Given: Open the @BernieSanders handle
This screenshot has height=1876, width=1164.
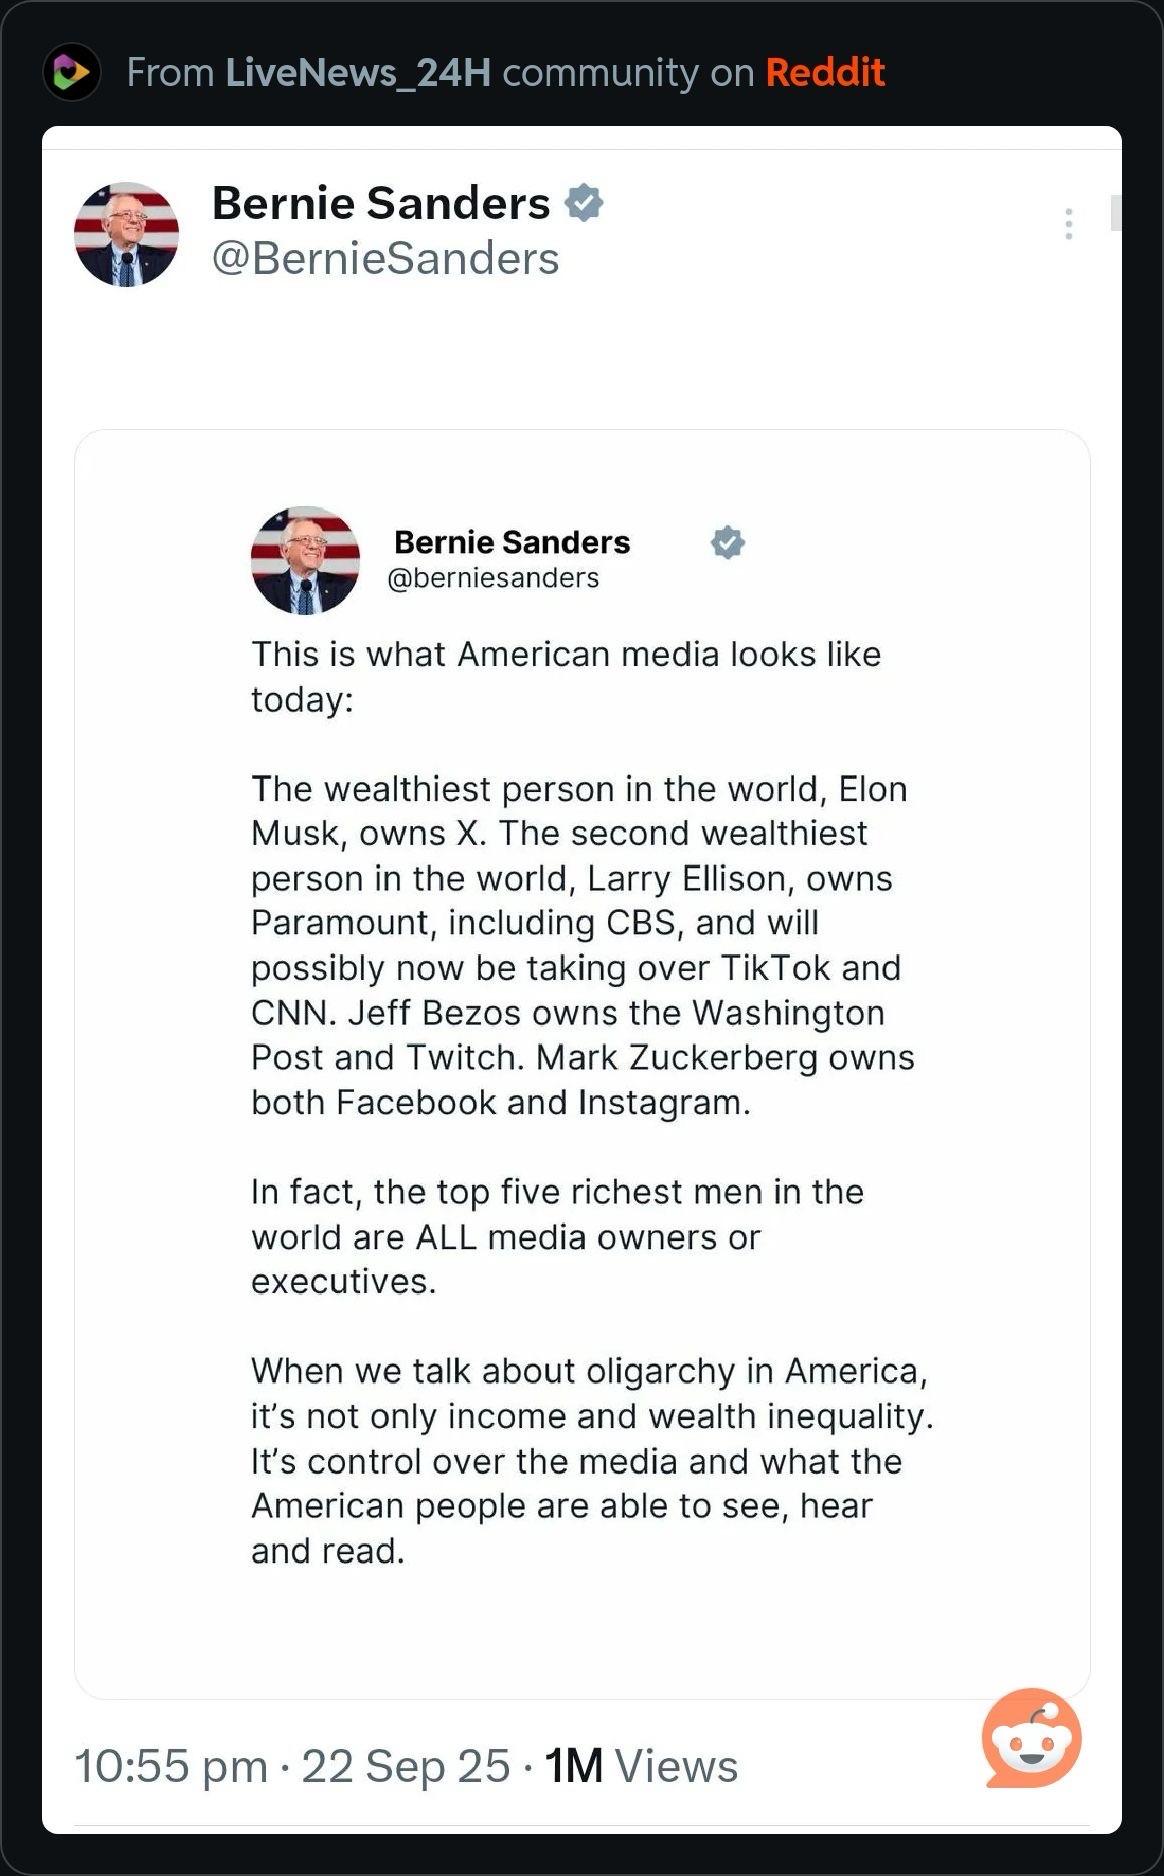Looking at the screenshot, I should [385, 258].
